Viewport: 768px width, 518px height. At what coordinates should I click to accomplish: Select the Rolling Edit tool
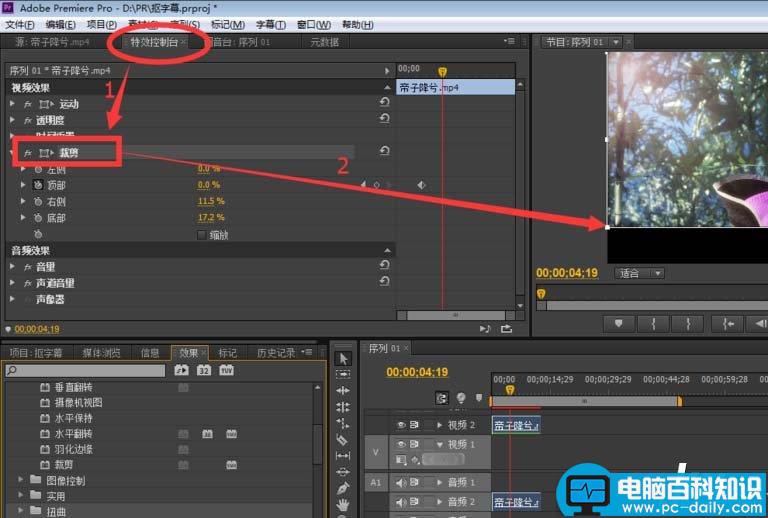[343, 406]
